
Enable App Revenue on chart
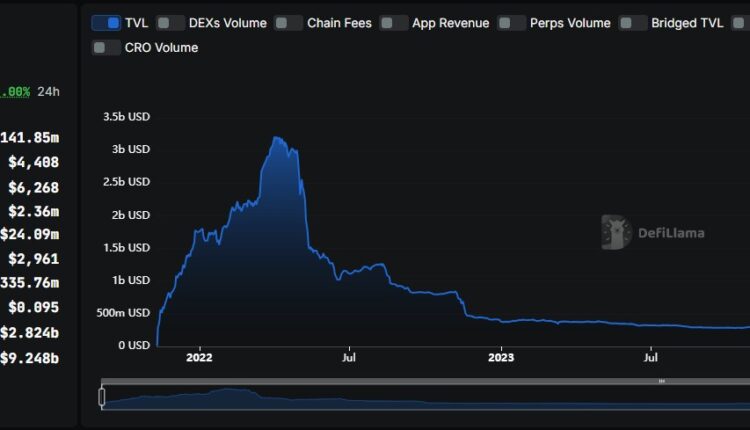pos(394,23)
